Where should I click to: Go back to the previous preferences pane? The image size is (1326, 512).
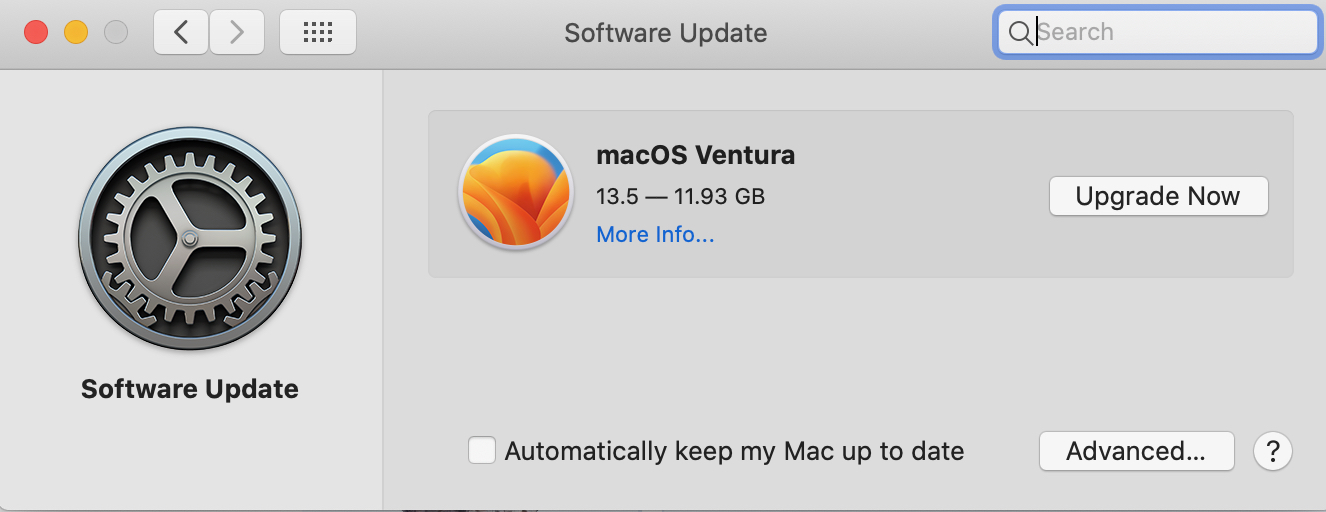tap(181, 33)
